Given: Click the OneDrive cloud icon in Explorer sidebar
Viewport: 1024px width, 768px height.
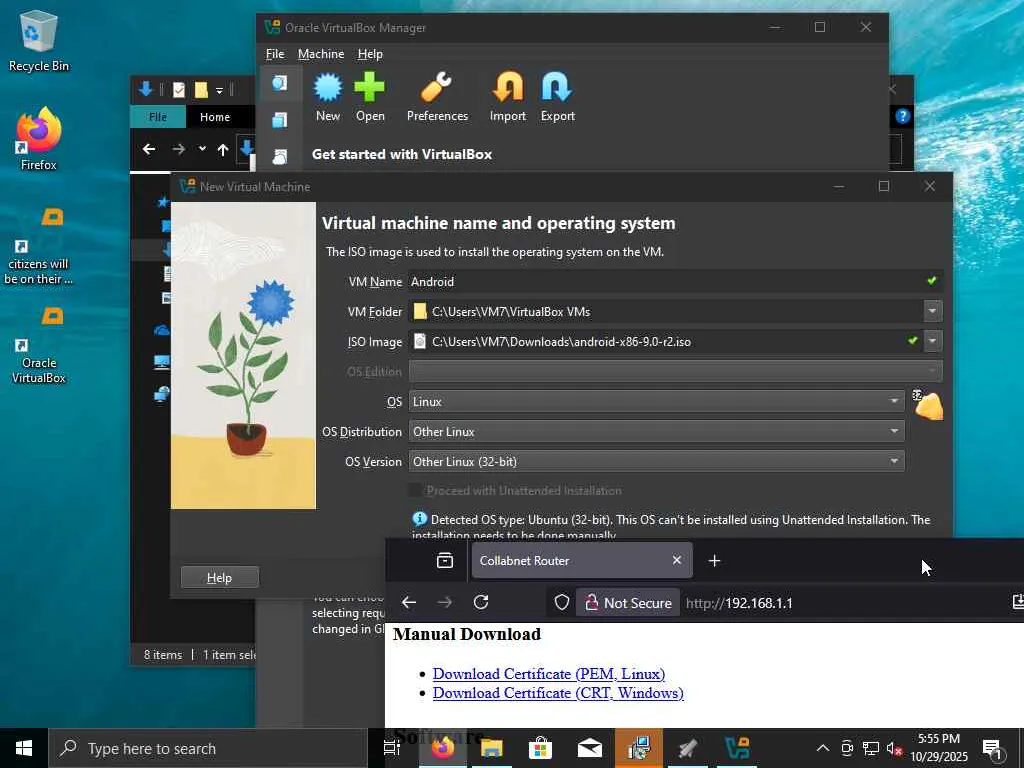Looking at the screenshot, I should coord(161,330).
